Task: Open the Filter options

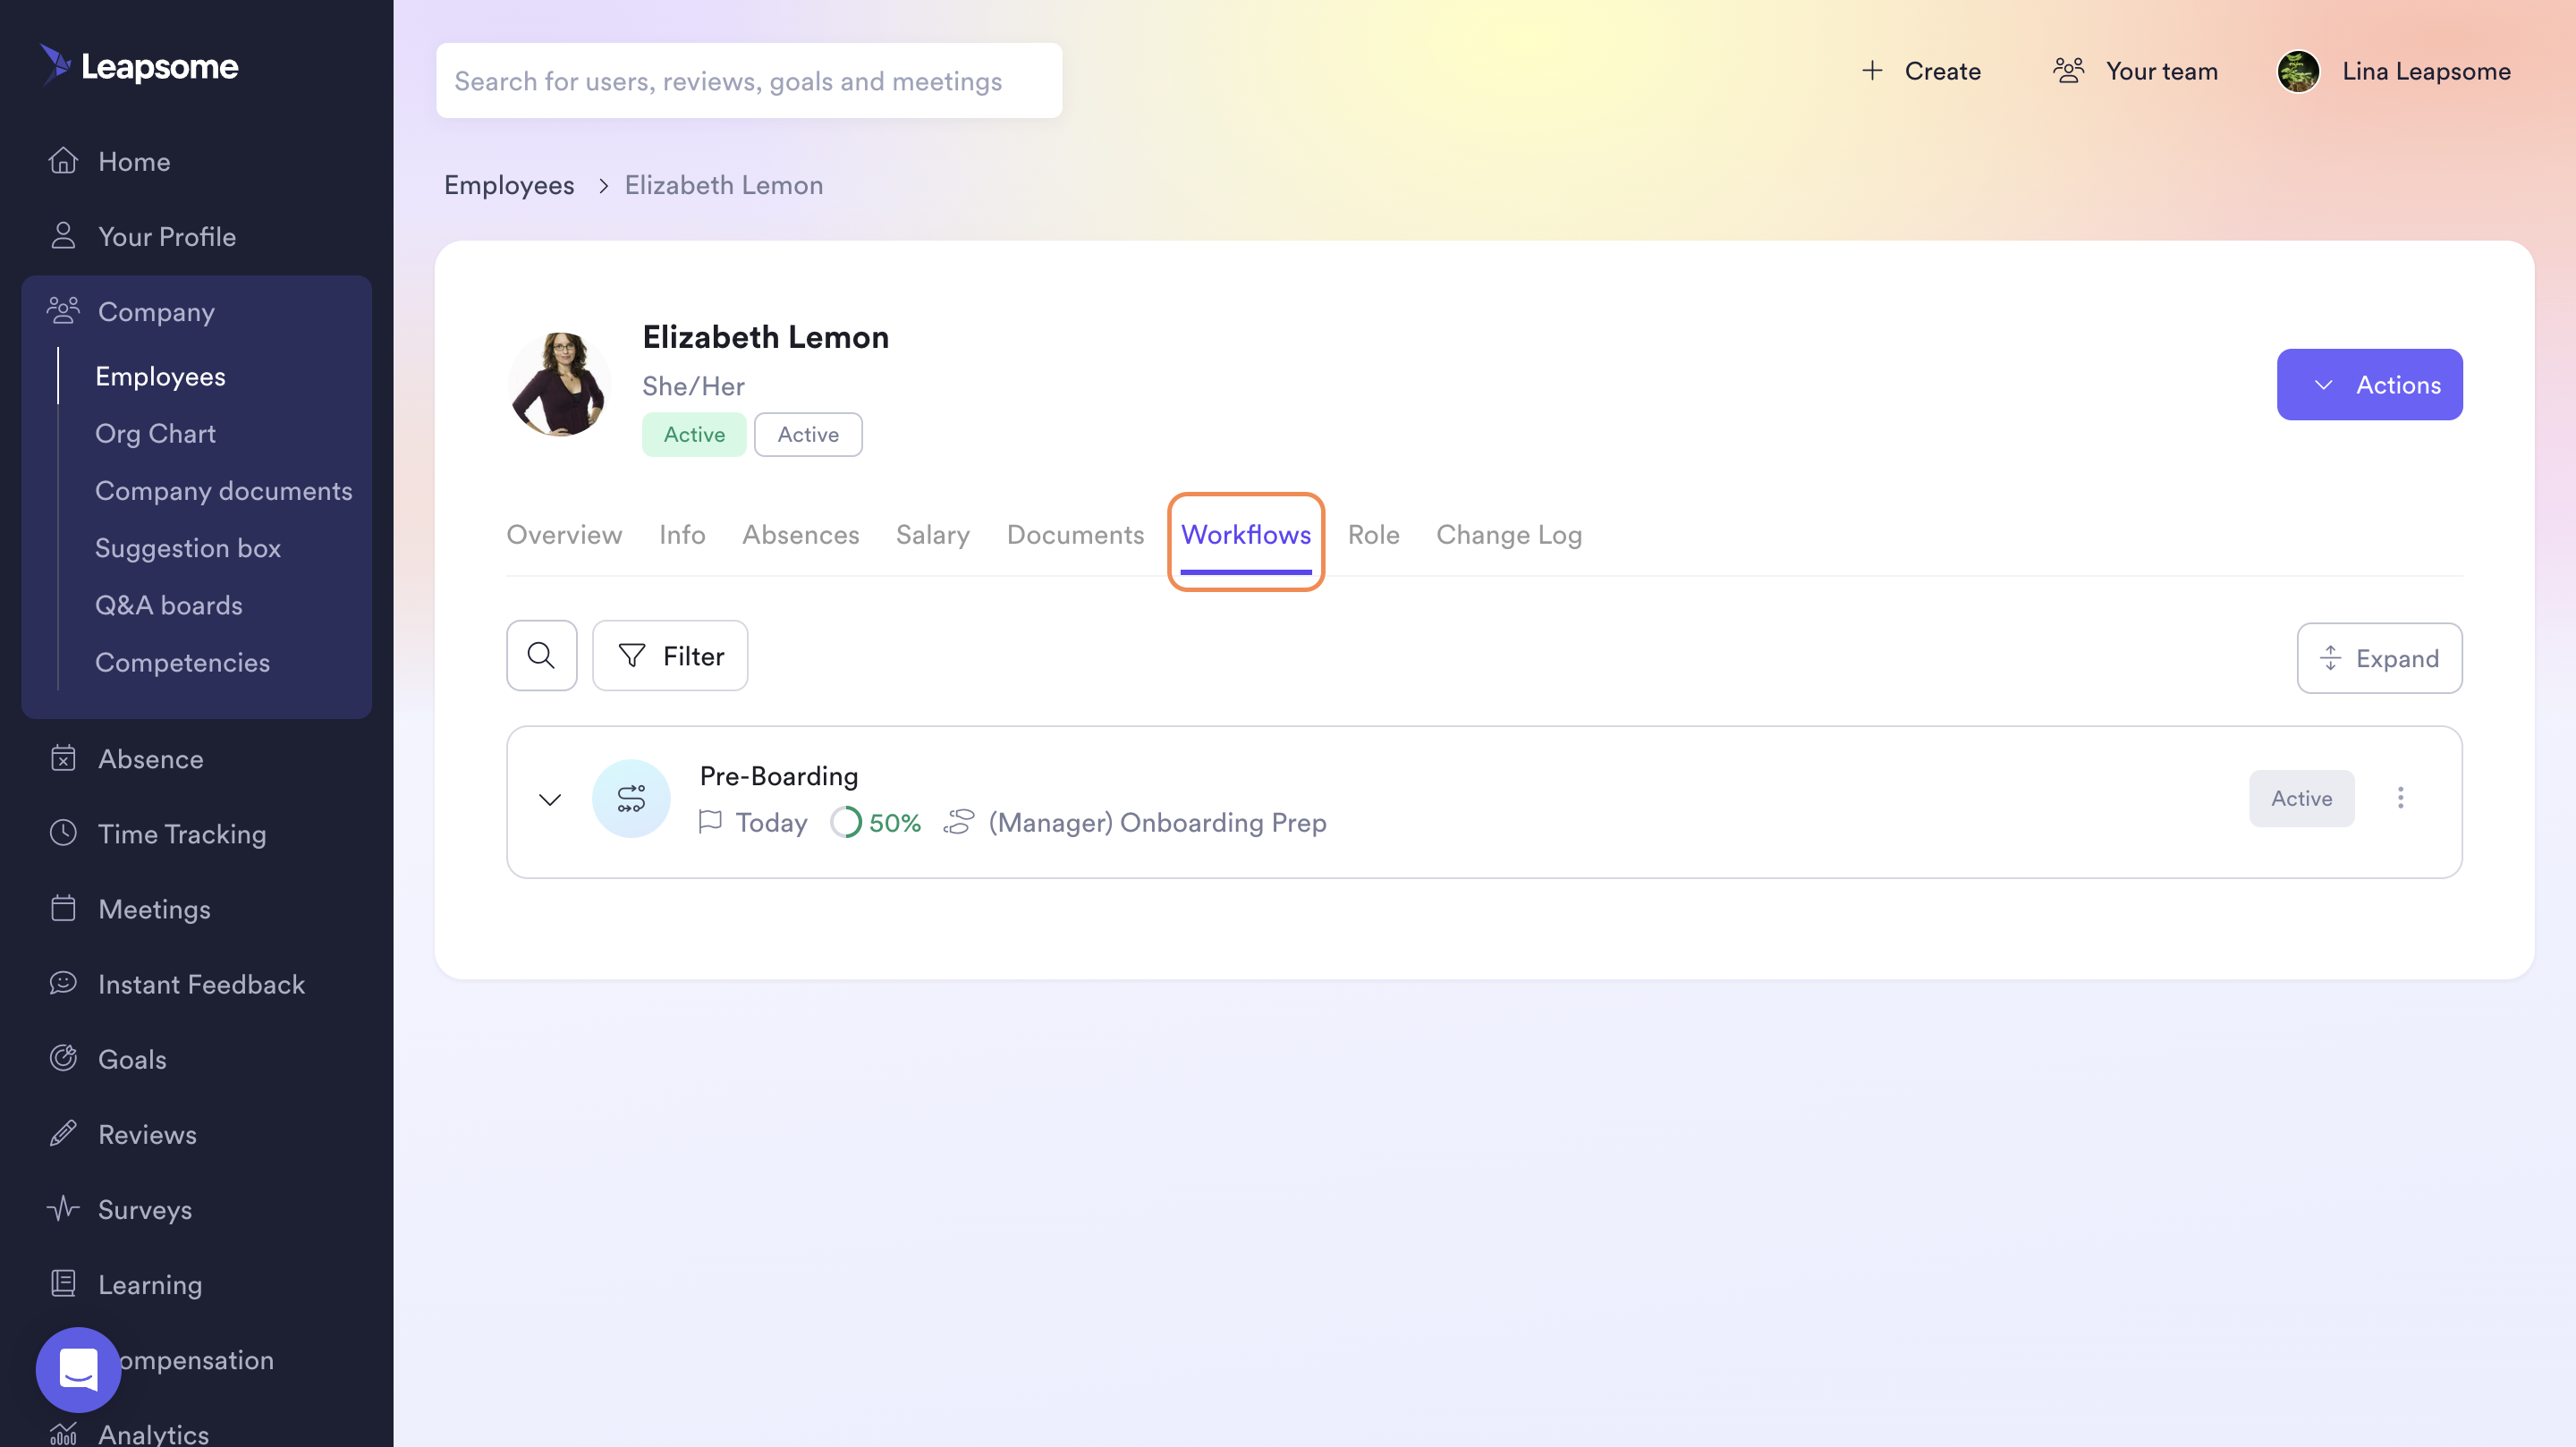Action: coord(670,655)
